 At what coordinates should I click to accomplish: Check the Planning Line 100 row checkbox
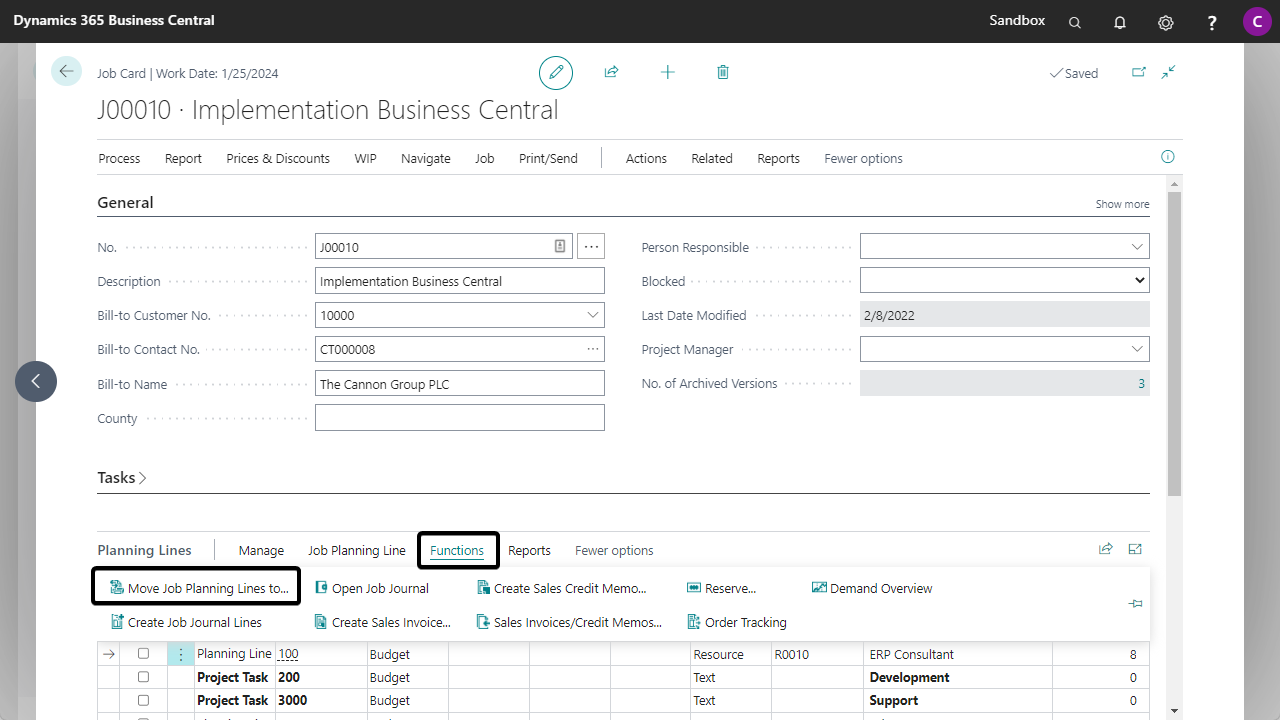click(143, 654)
